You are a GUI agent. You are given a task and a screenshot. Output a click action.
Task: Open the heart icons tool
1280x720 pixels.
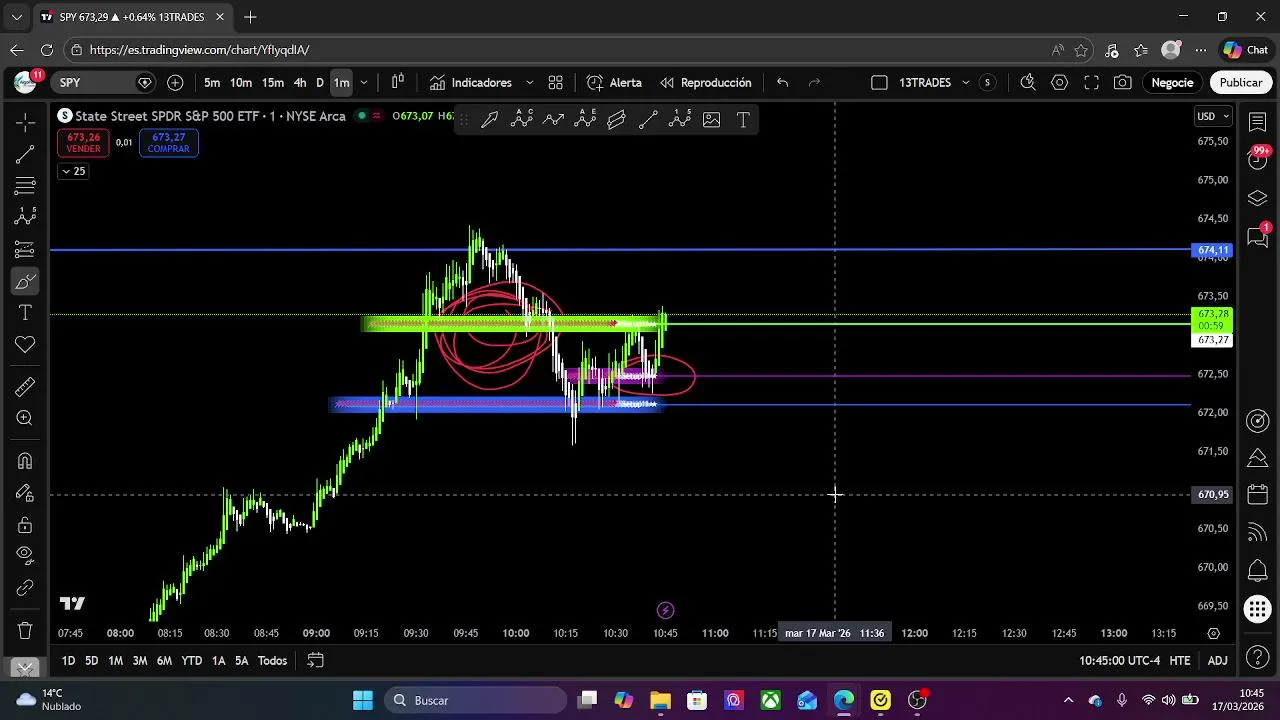[x=25, y=345]
